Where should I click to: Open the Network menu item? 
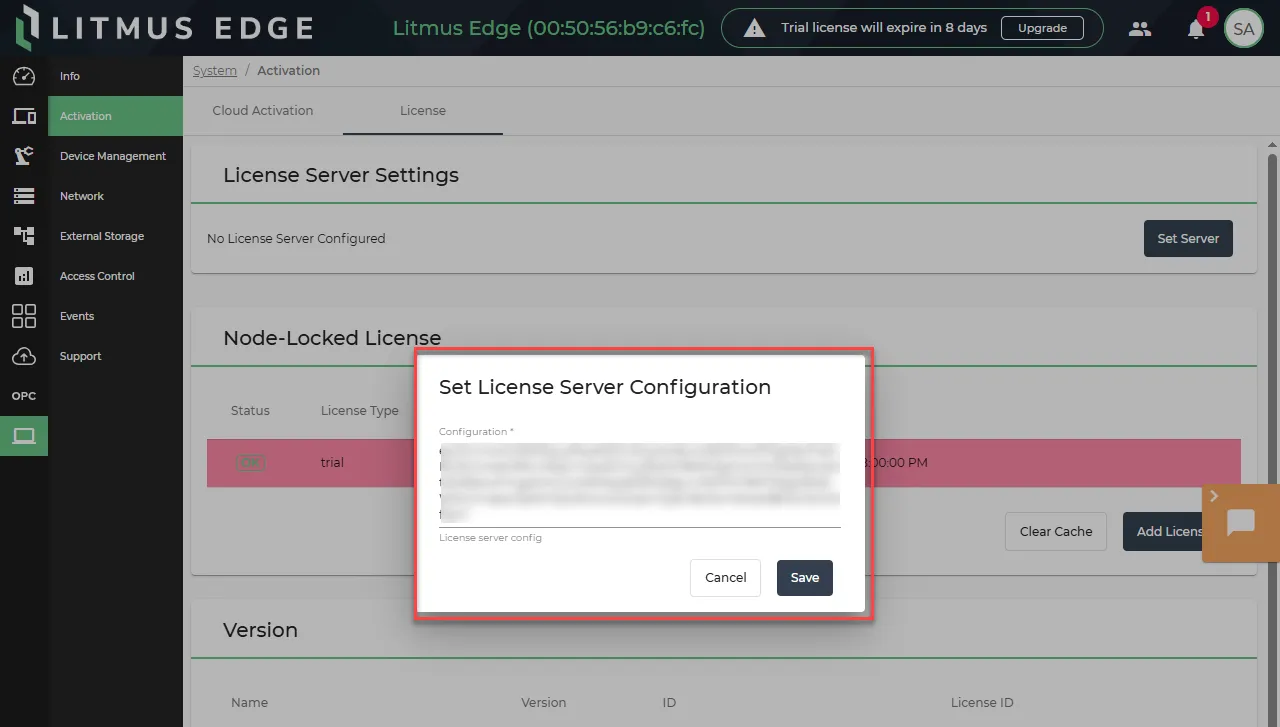pos(115,196)
